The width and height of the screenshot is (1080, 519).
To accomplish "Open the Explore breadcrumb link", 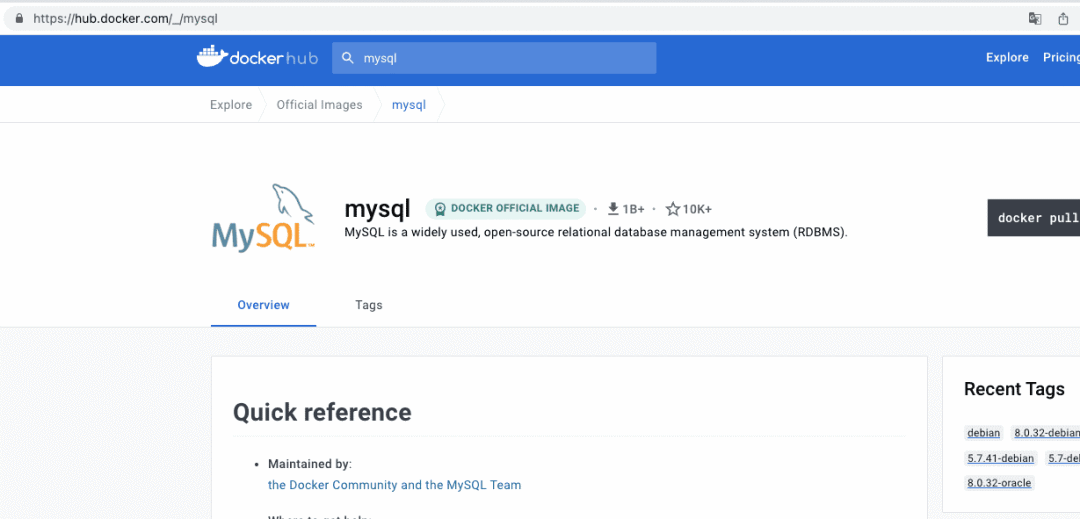I will point(231,105).
